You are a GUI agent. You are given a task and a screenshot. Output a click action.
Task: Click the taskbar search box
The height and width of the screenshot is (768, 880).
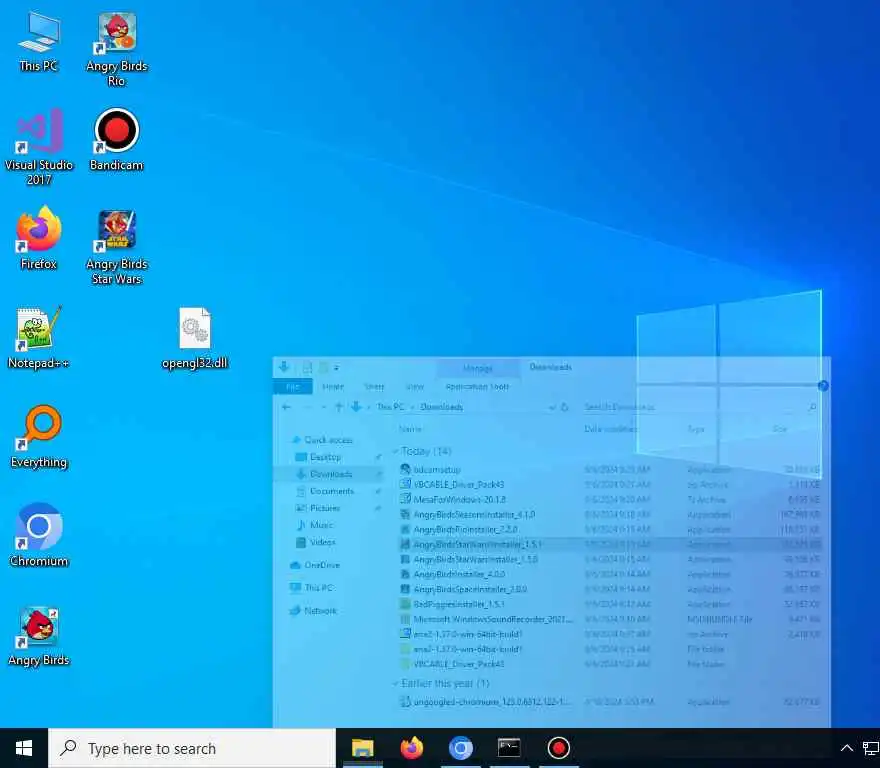192,748
